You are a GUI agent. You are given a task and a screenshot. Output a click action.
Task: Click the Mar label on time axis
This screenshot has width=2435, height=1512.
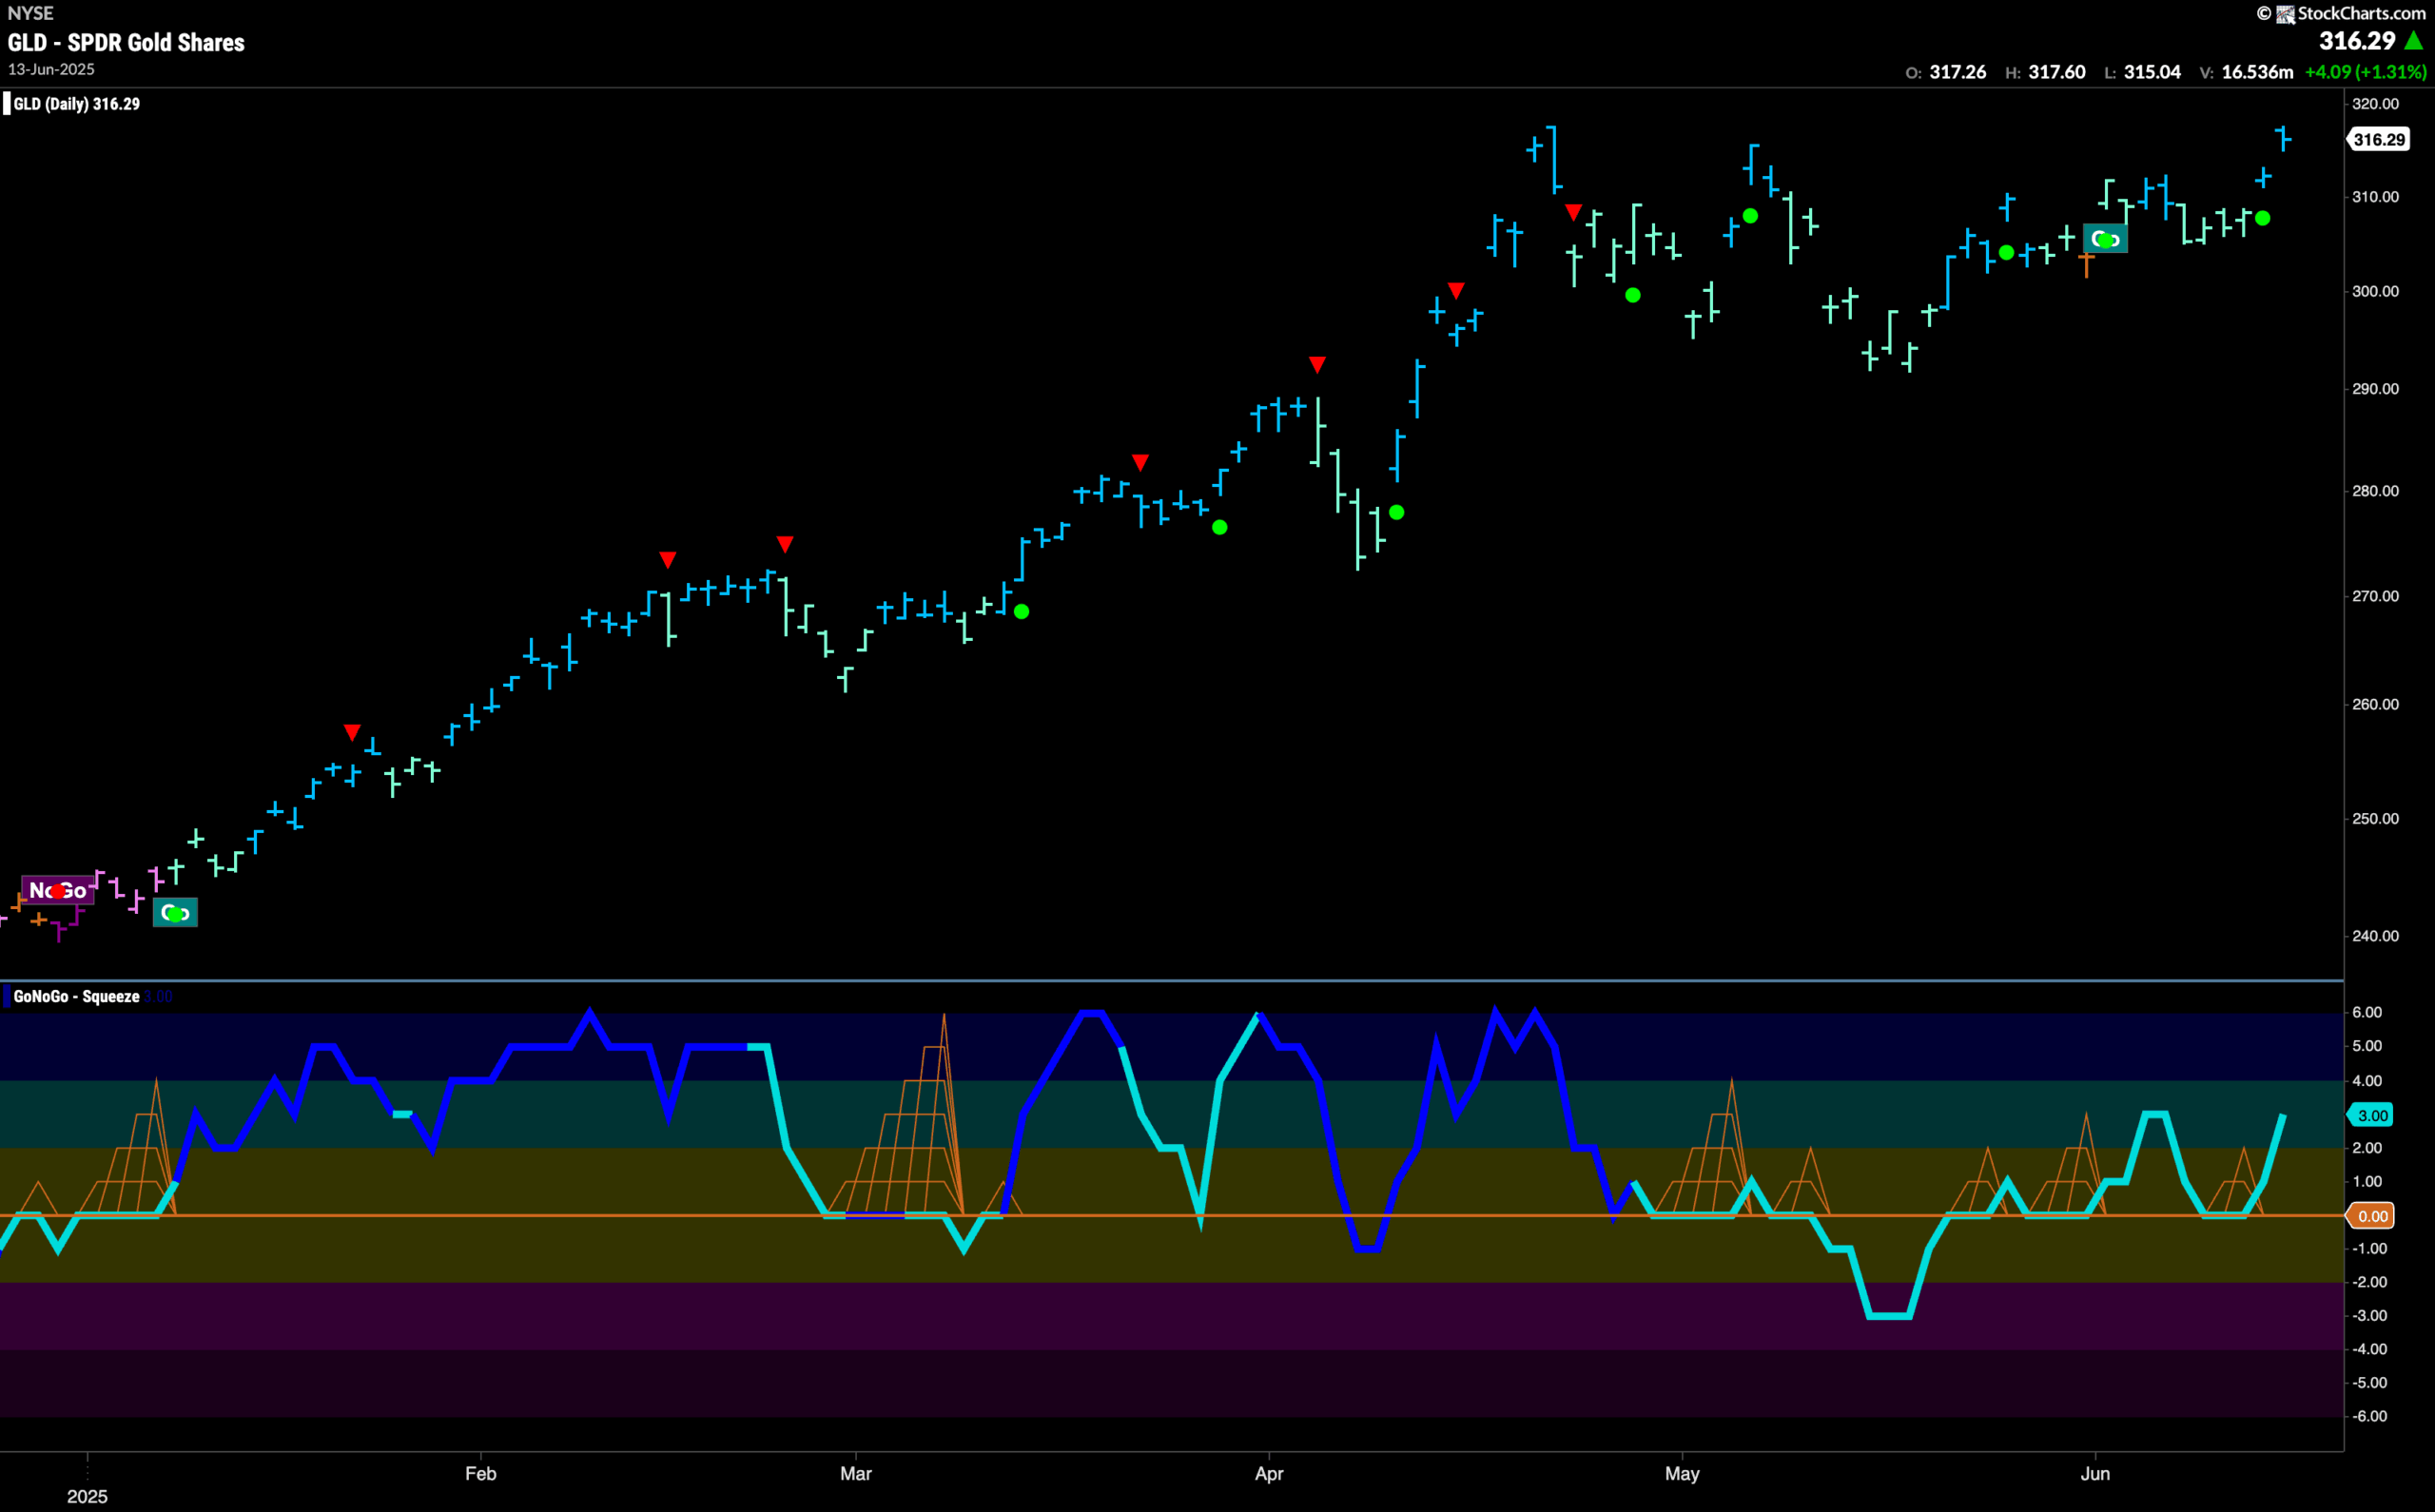(856, 1473)
